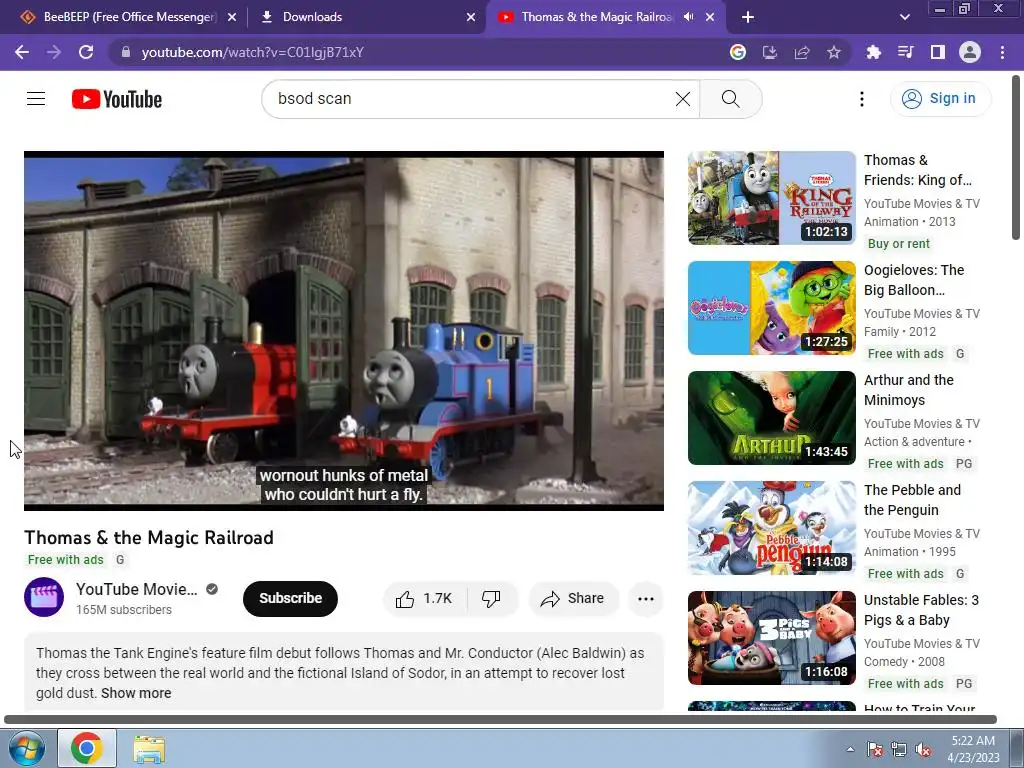1024x768 pixels.
Task: Open media controls icon in toolbar
Action: 905,52
